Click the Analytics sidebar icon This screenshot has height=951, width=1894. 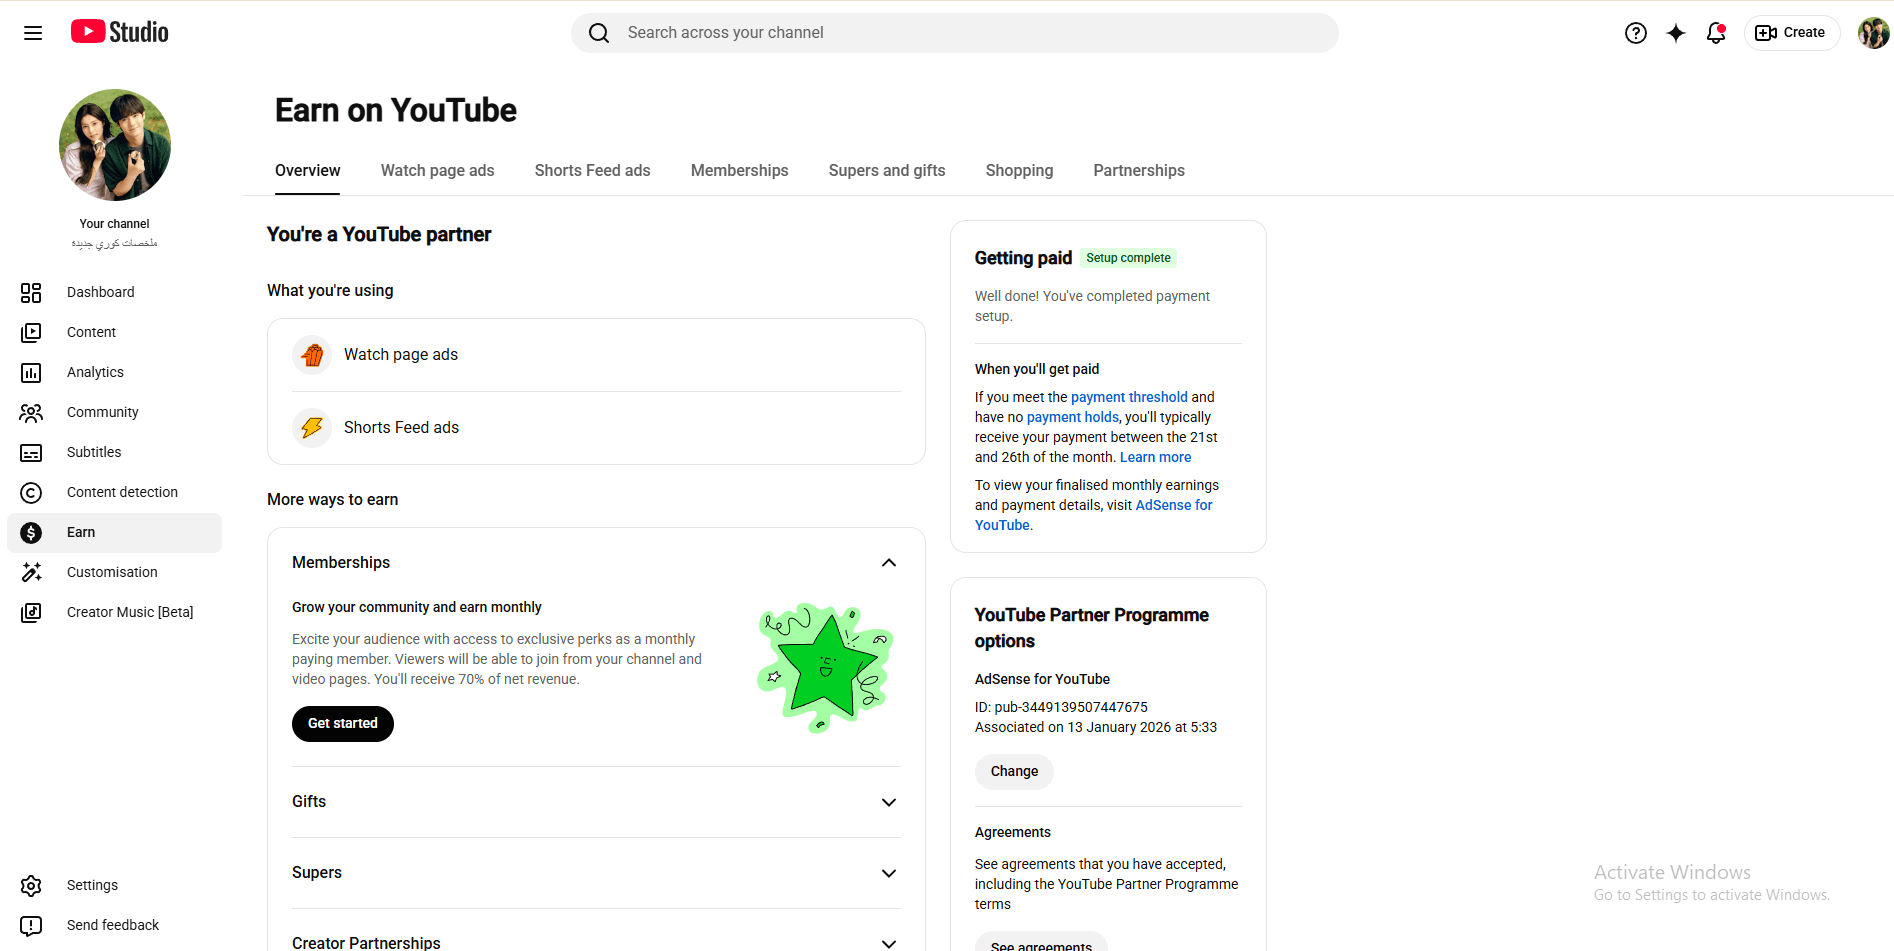31,372
